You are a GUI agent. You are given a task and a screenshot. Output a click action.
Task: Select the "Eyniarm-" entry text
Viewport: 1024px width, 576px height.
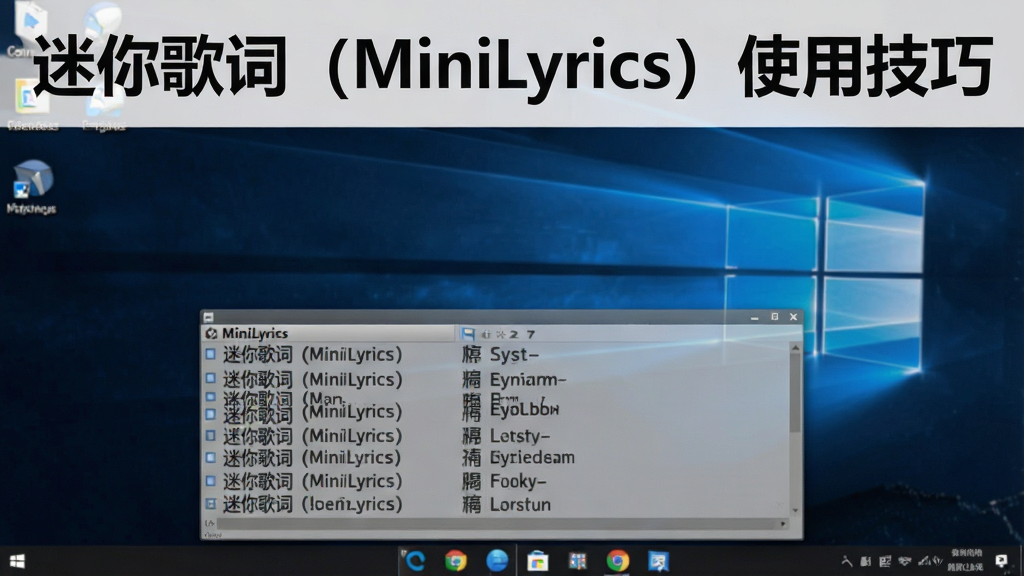pos(528,379)
